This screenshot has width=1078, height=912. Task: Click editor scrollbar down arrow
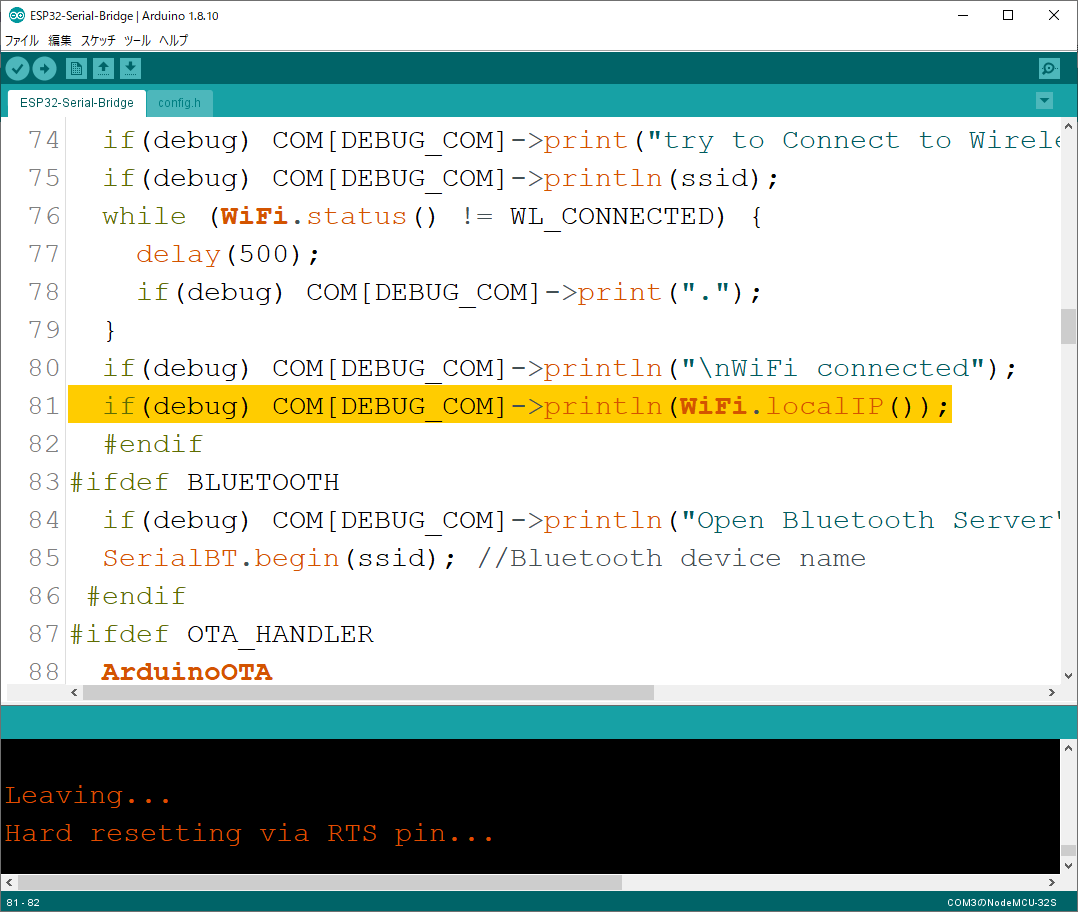[x=1068, y=676]
